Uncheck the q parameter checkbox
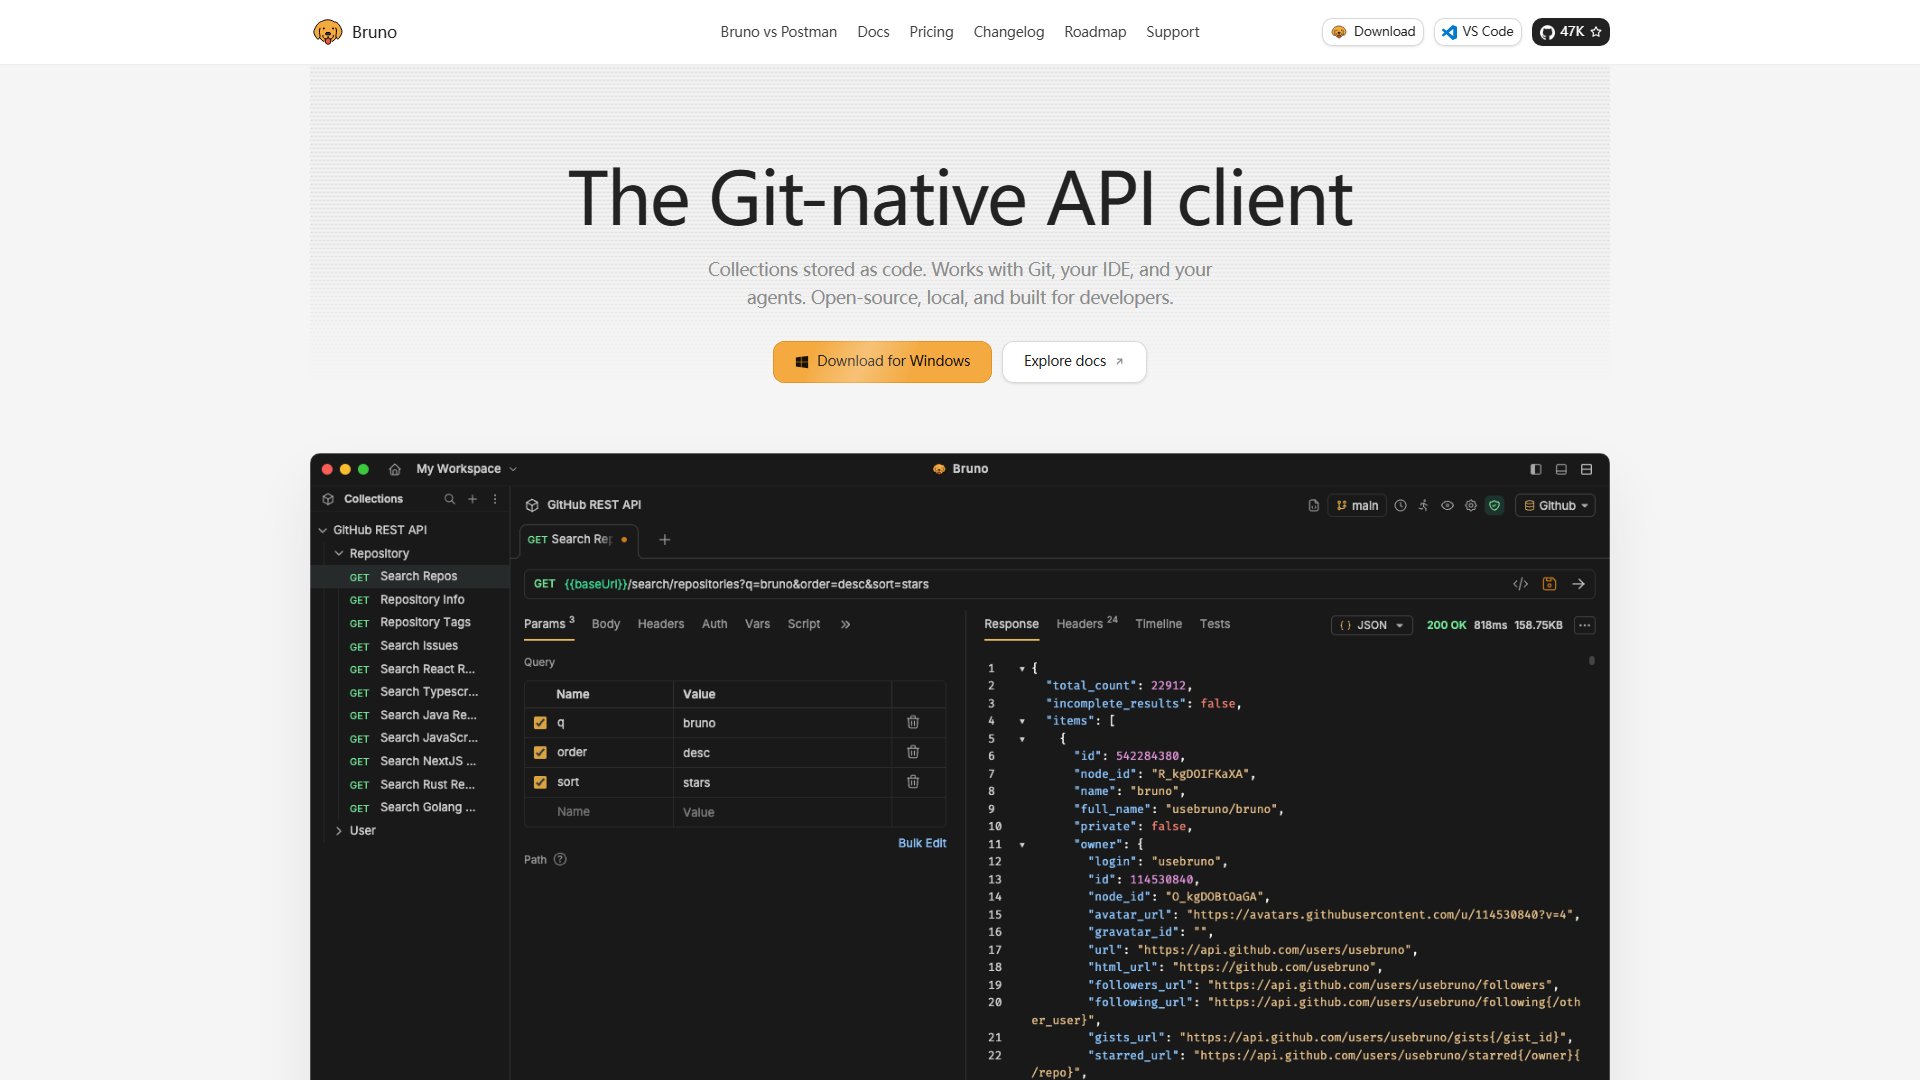The image size is (1920, 1080). (x=540, y=723)
